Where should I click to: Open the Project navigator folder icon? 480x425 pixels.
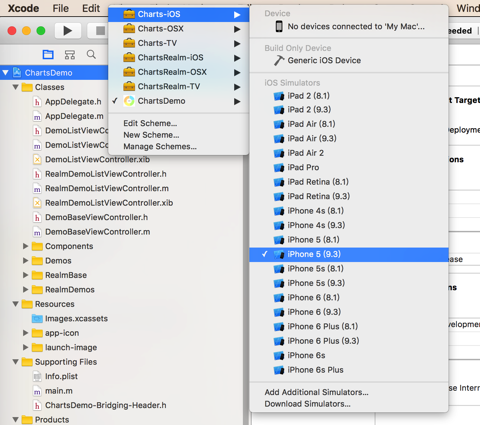[48, 54]
